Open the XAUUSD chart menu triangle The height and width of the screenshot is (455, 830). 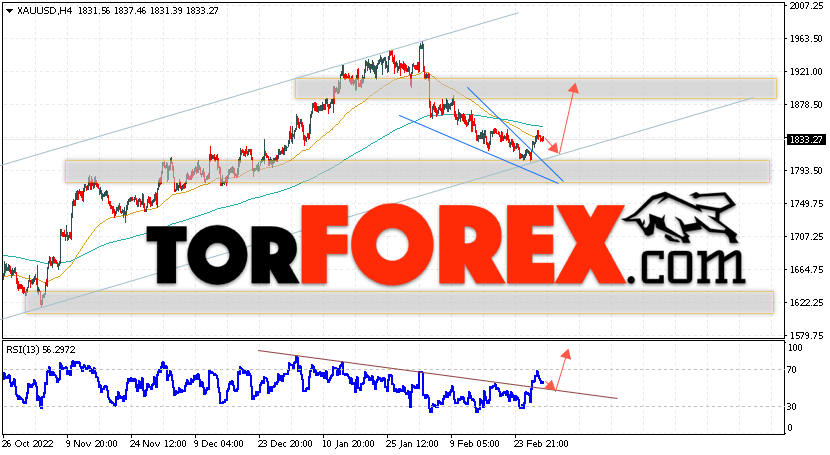pos(9,11)
